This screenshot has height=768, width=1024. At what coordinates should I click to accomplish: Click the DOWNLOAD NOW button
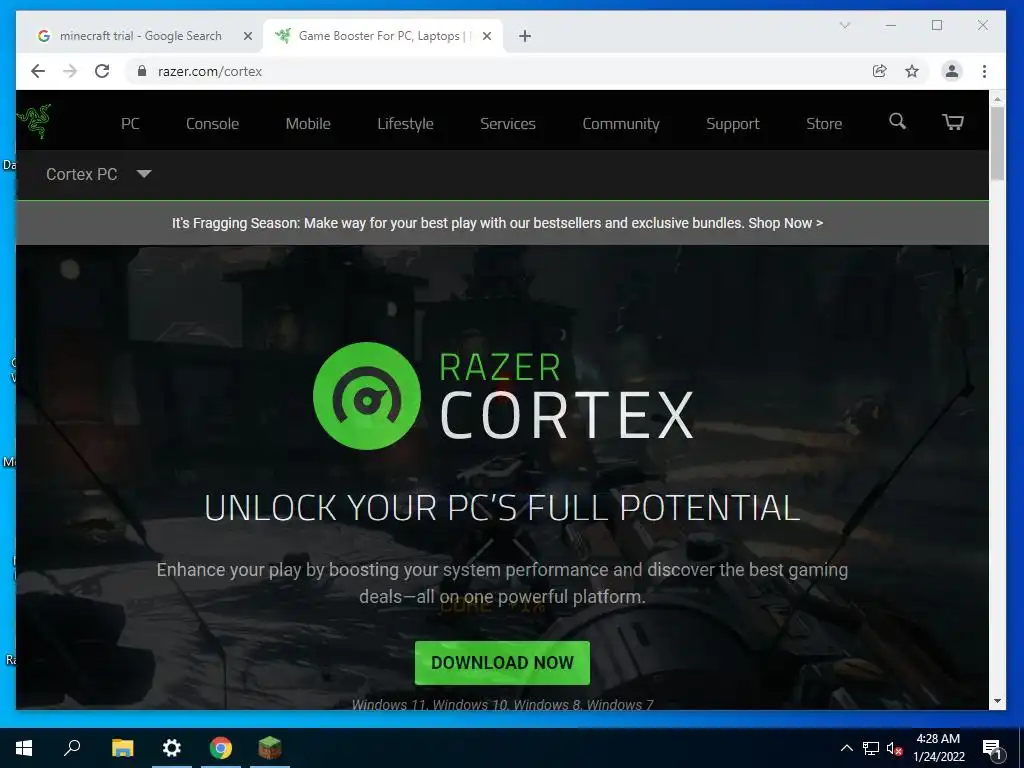coord(502,662)
